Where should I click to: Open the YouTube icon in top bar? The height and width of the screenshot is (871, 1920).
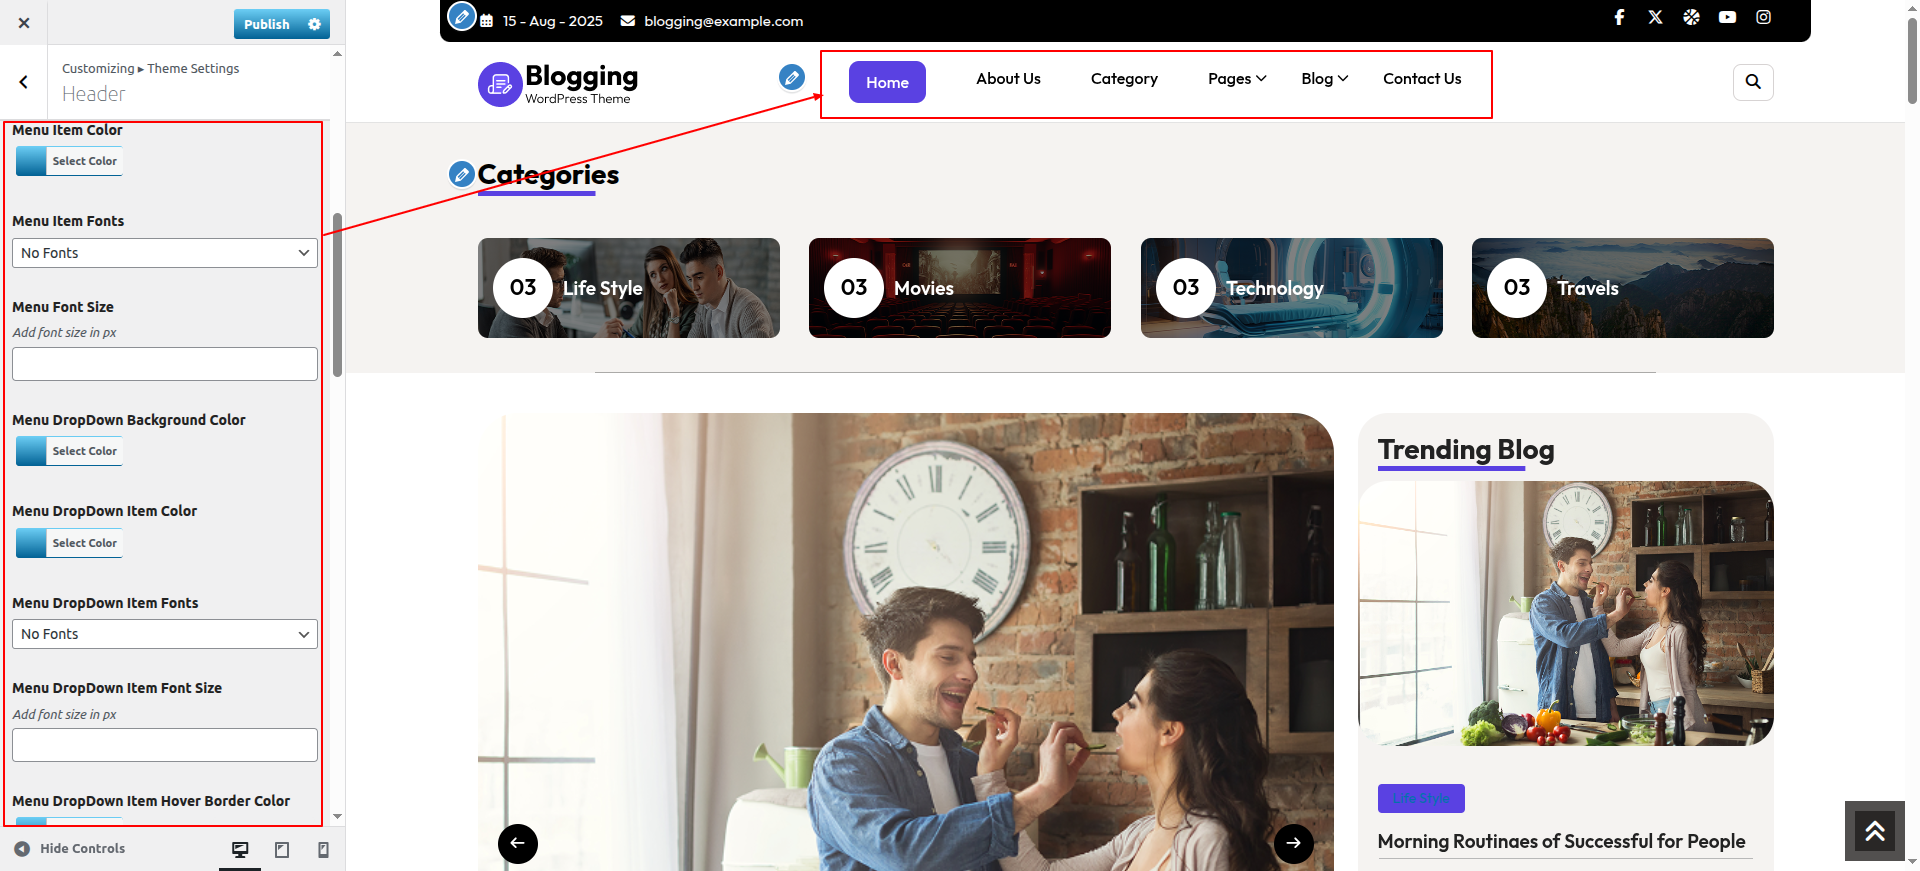tap(1727, 17)
